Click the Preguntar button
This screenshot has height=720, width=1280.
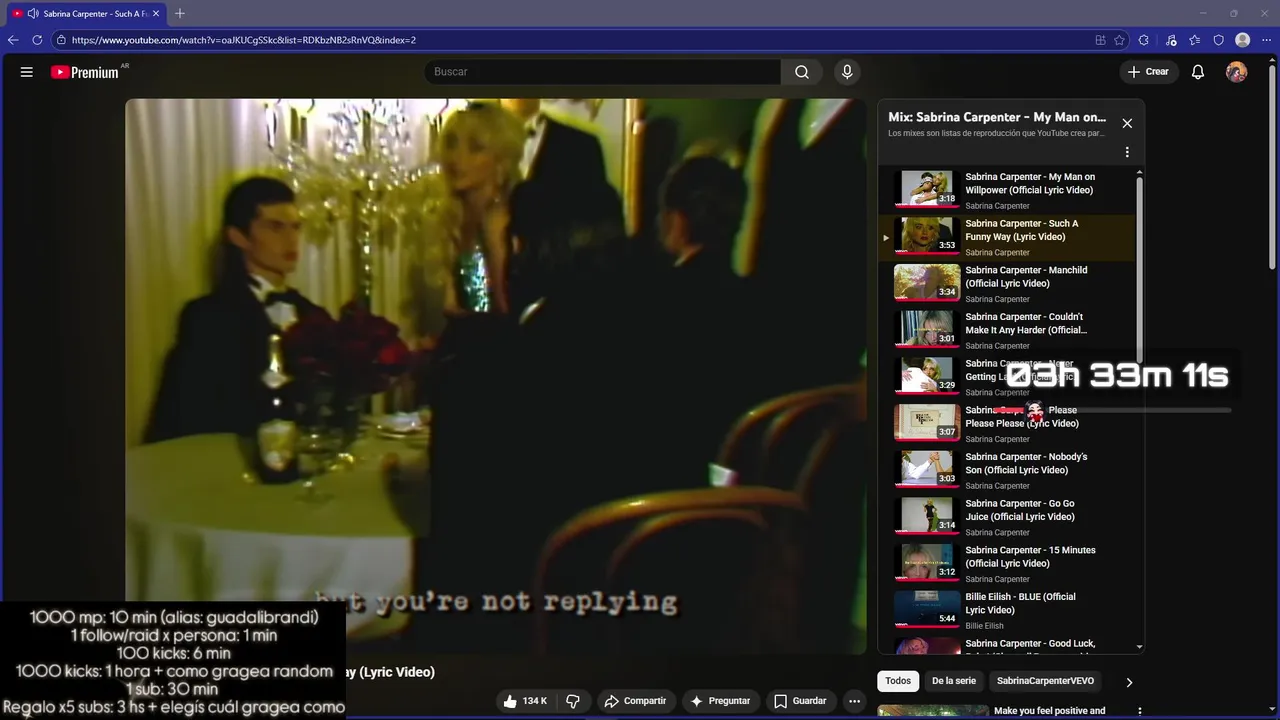[x=720, y=701]
